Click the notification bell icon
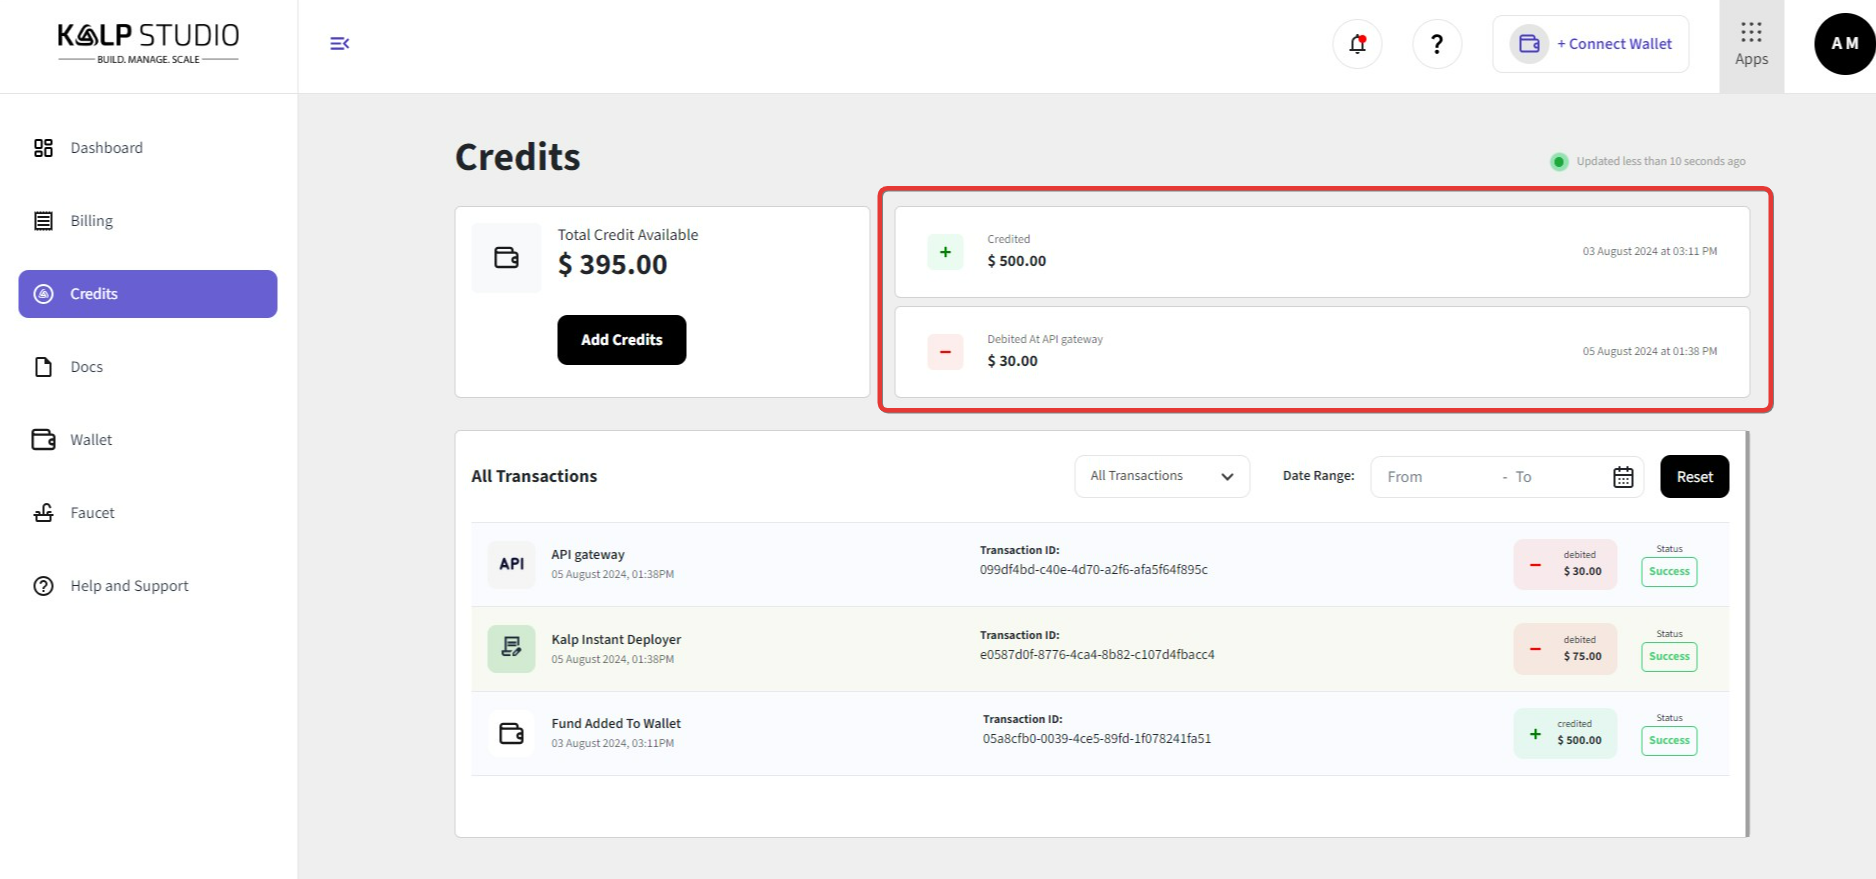This screenshot has height=879, width=1876. click(x=1357, y=44)
